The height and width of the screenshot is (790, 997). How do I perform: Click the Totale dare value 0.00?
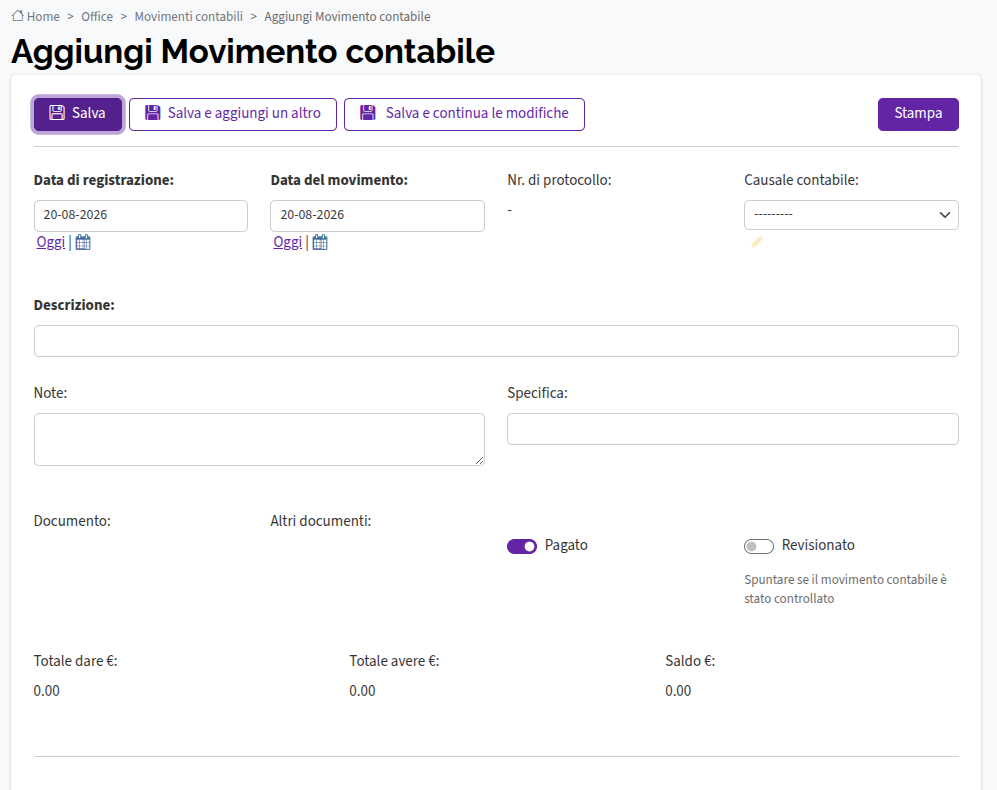[x=46, y=691]
